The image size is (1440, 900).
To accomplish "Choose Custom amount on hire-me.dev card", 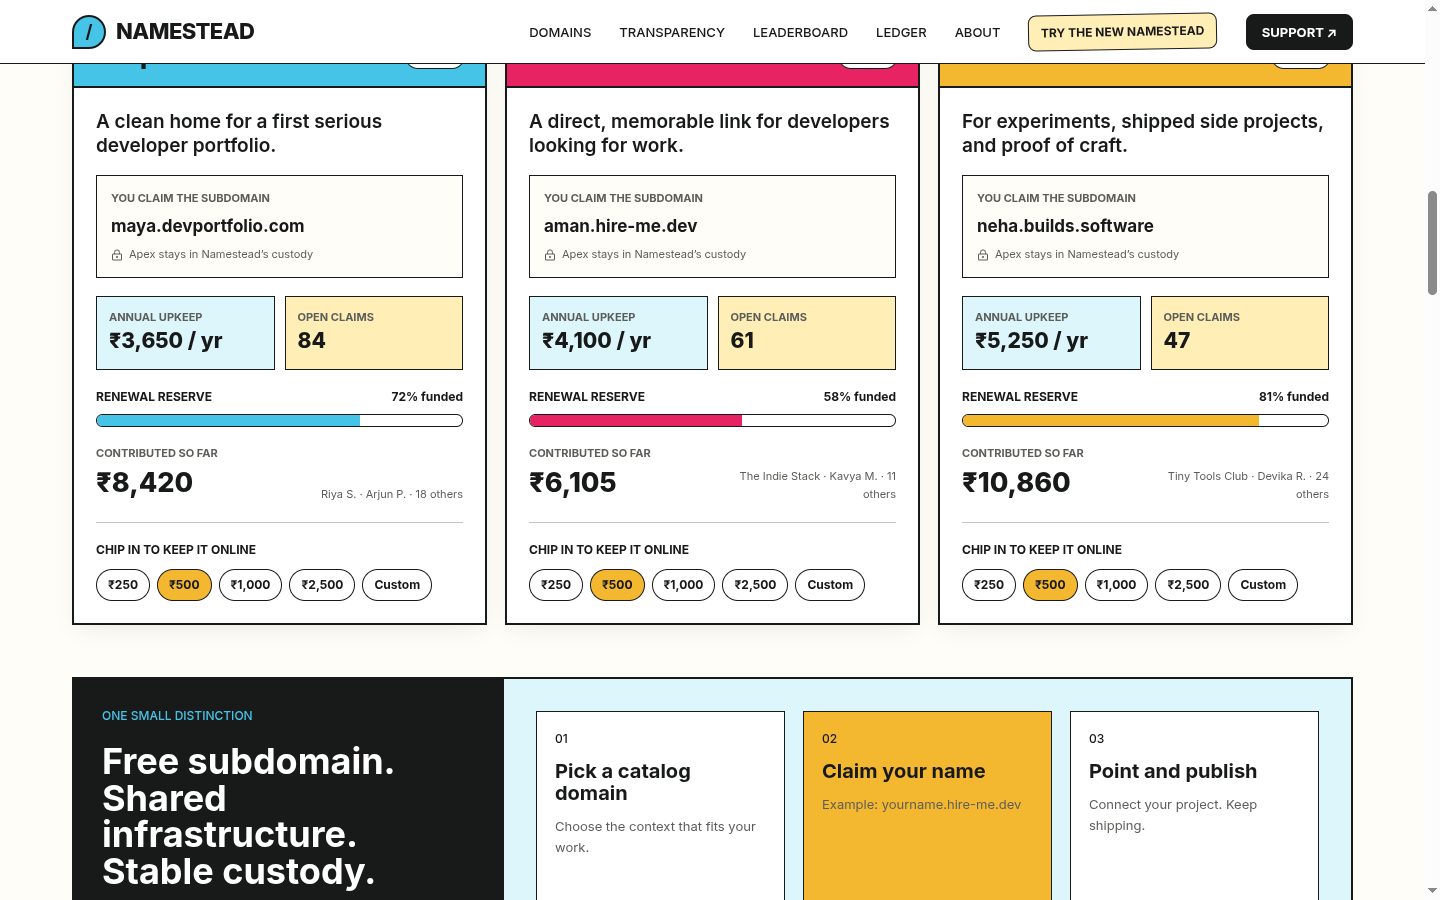I will tap(830, 585).
